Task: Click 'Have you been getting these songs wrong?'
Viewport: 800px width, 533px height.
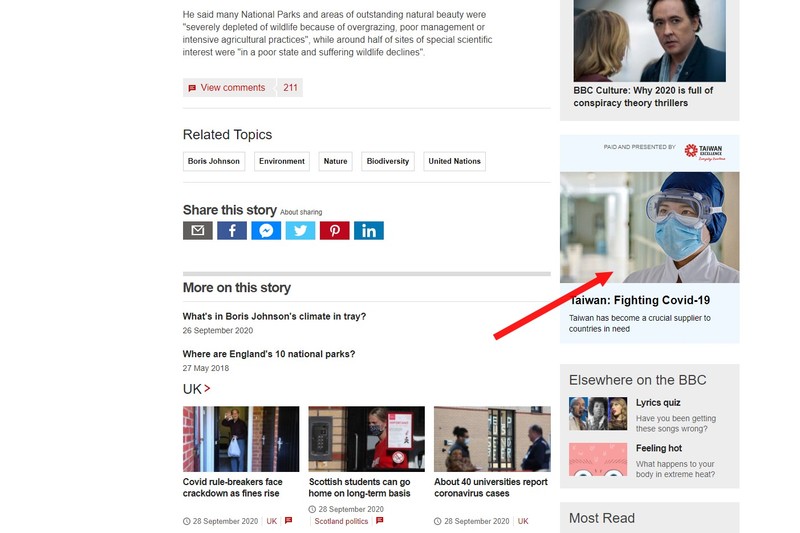Action: [x=676, y=423]
